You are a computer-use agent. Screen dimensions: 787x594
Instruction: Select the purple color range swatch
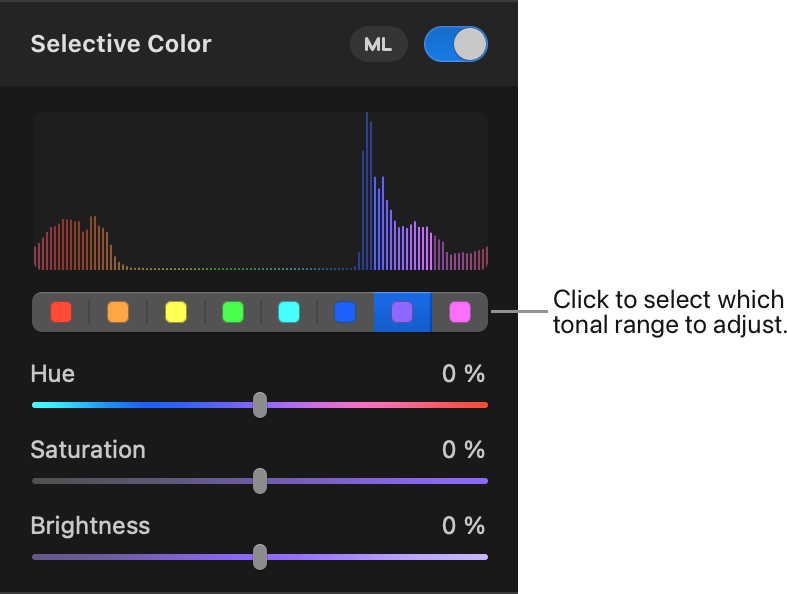(x=402, y=312)
